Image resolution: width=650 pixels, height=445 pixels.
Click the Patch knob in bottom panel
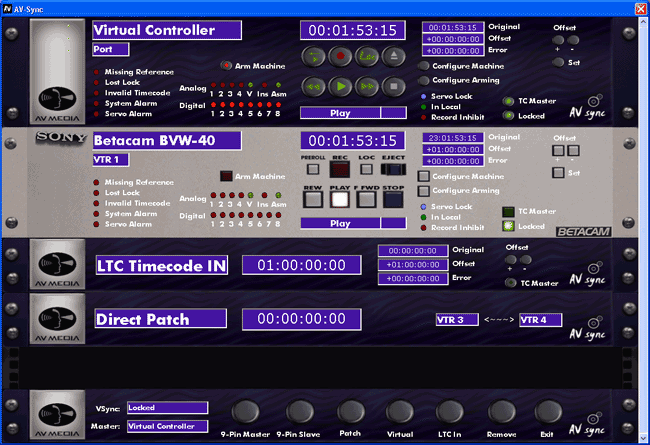pyautogui.click(x=351, y=411)
